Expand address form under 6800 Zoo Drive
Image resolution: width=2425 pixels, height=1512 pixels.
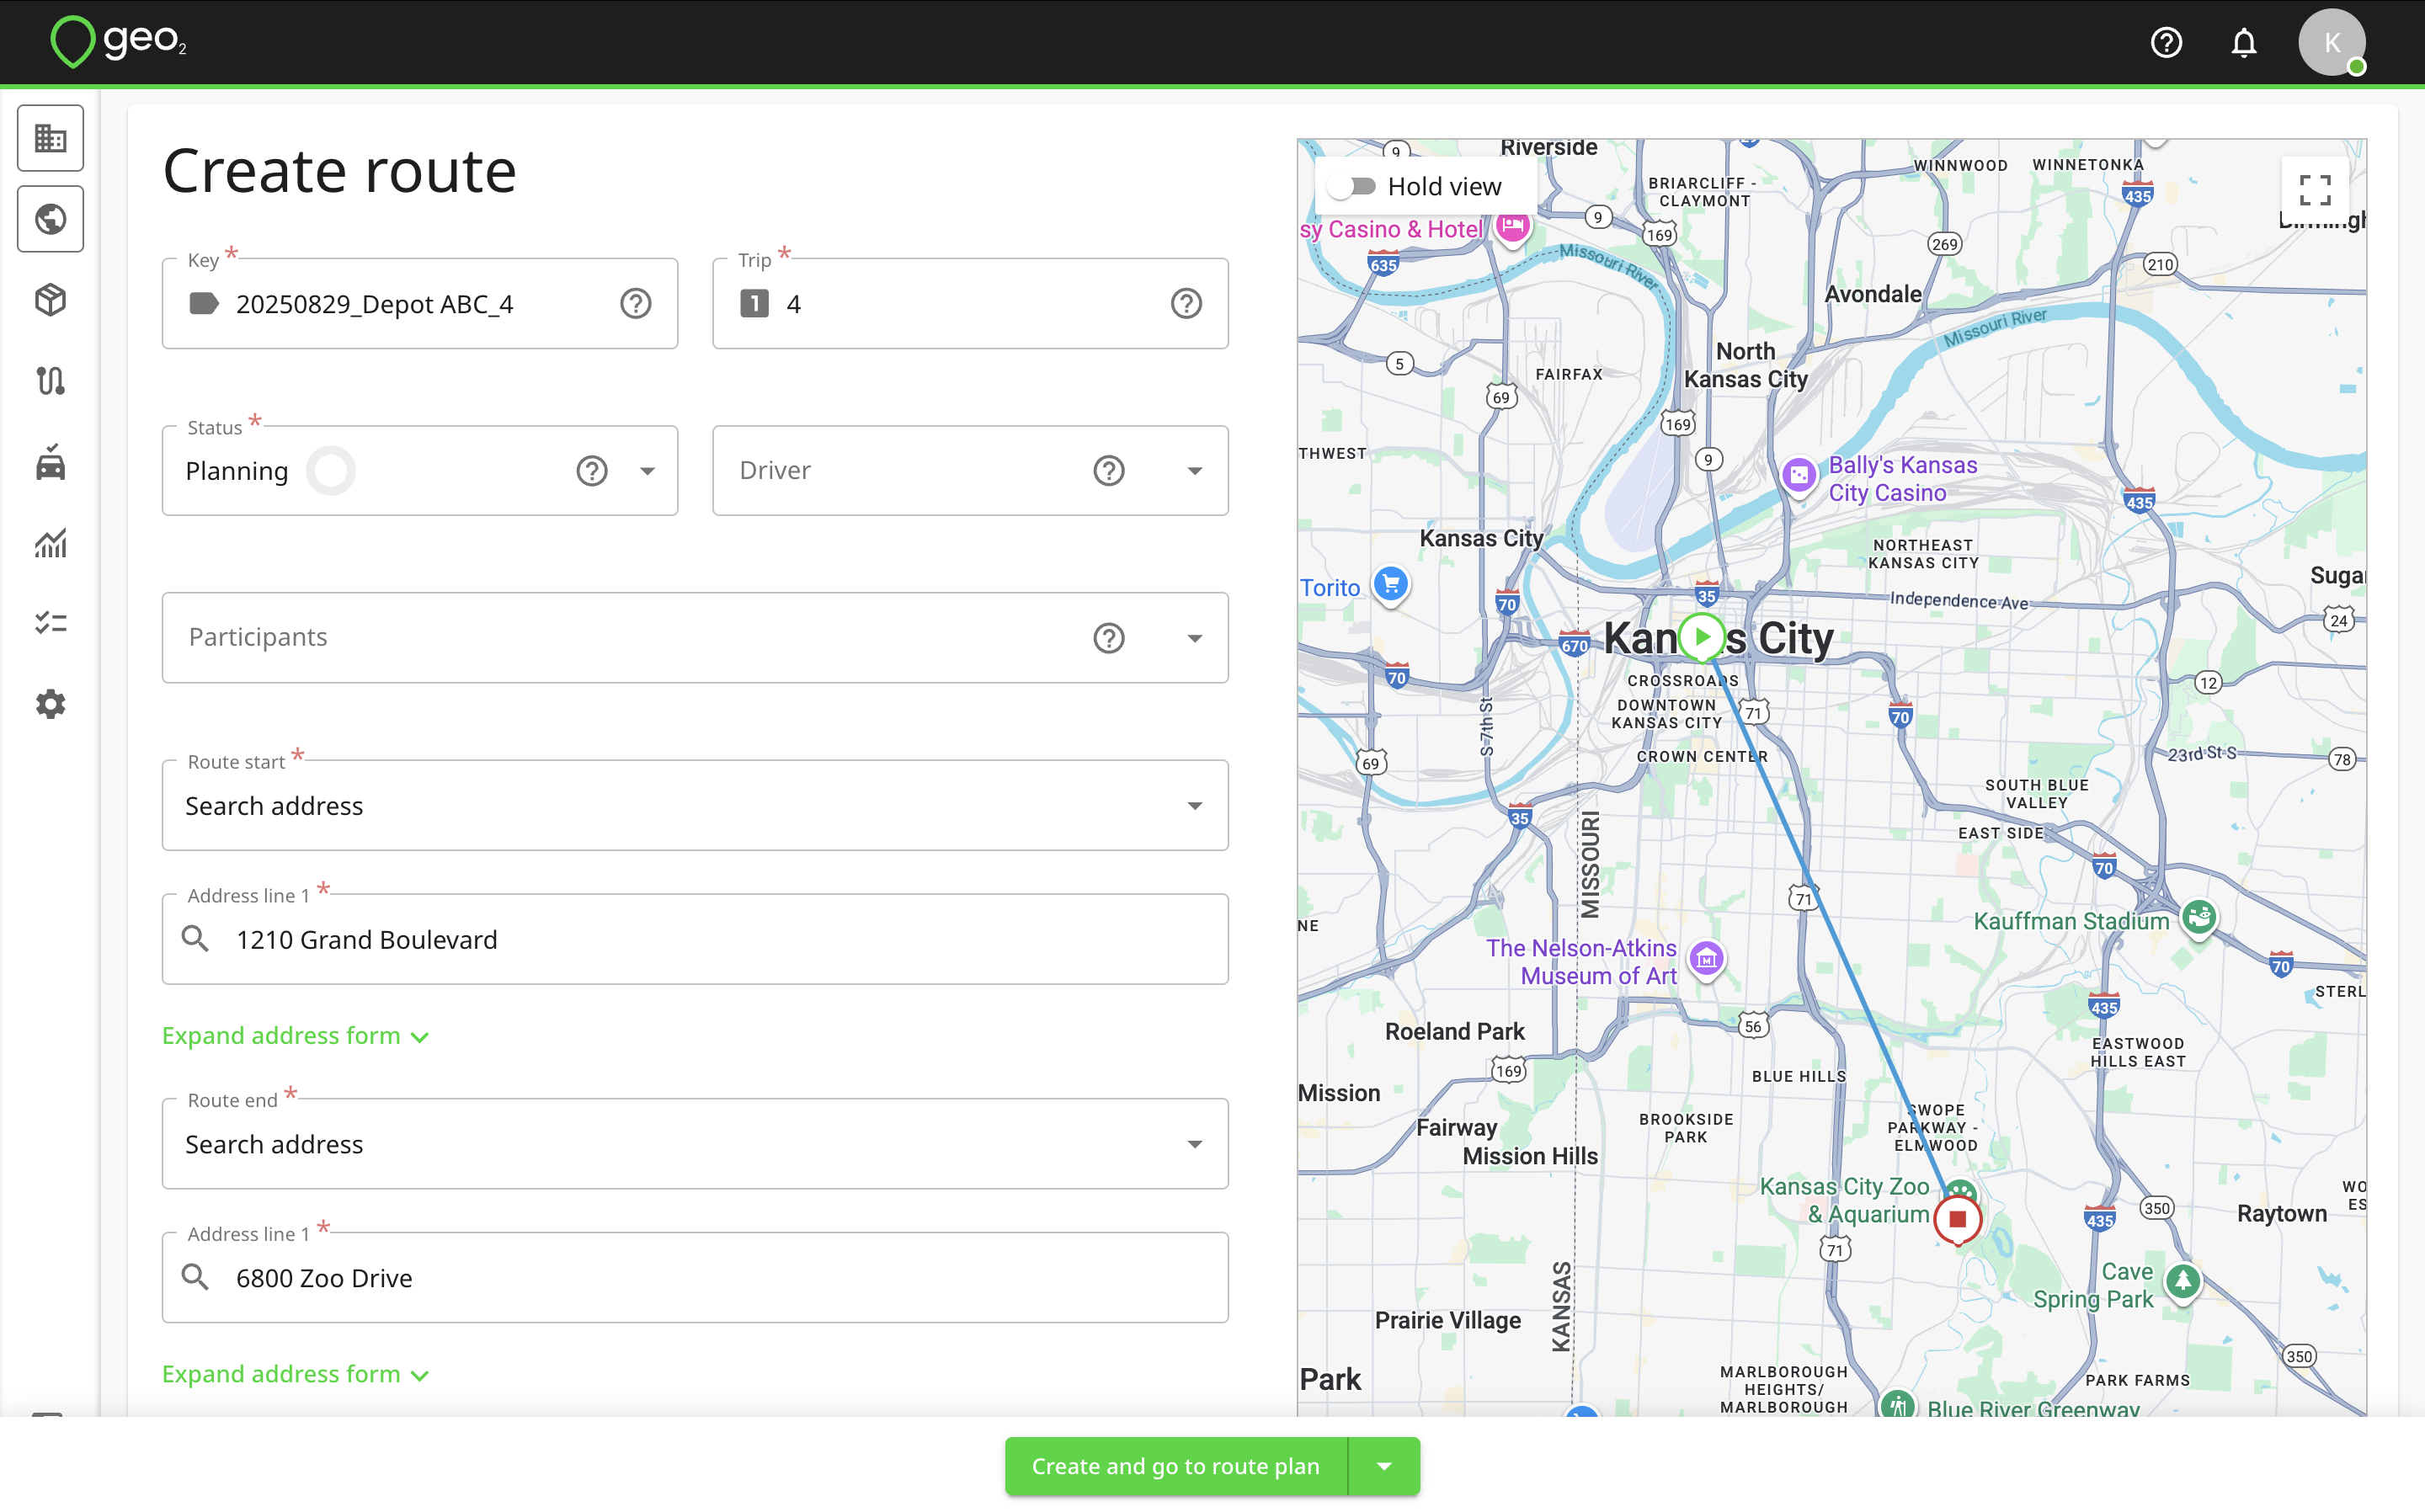[x=296, y=1374]
